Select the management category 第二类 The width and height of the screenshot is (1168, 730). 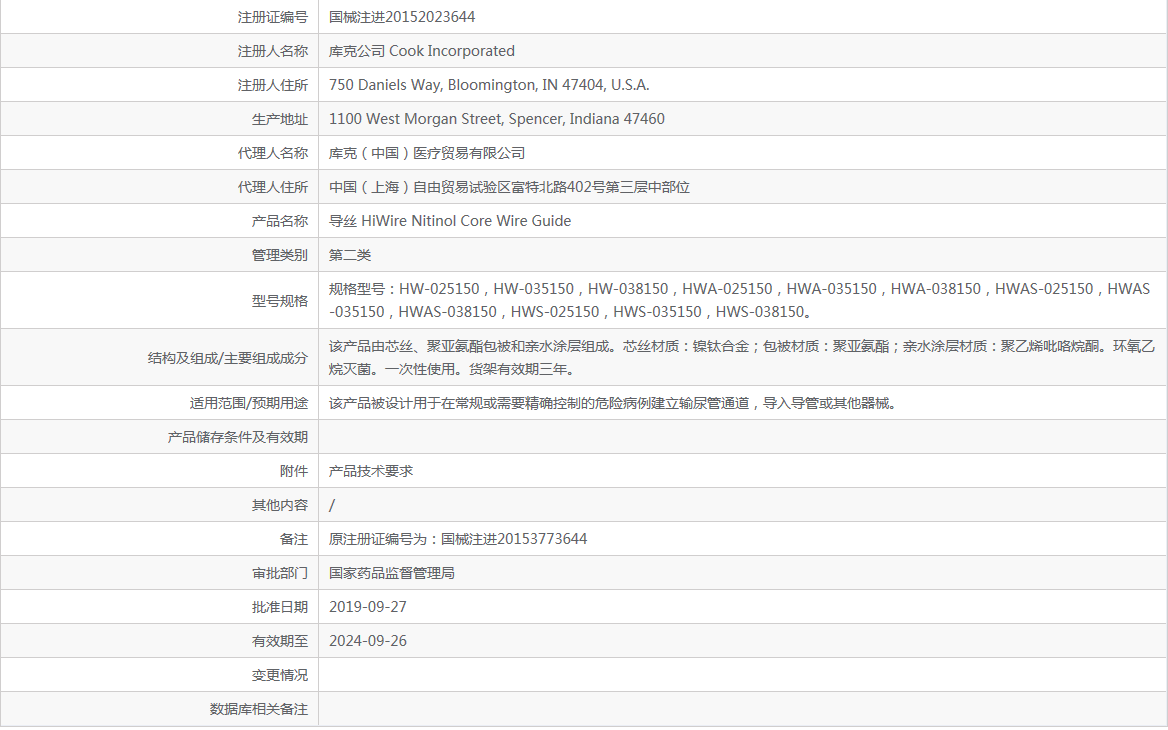click(x=350, y=254)
